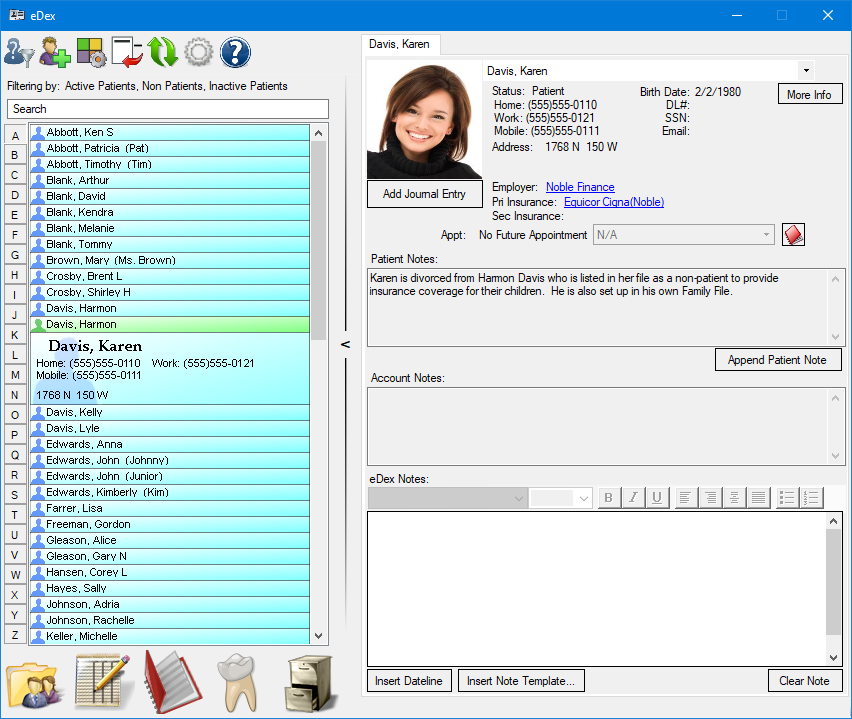
Task: Open the Ledger pencil icon
Action: (104, 683)
